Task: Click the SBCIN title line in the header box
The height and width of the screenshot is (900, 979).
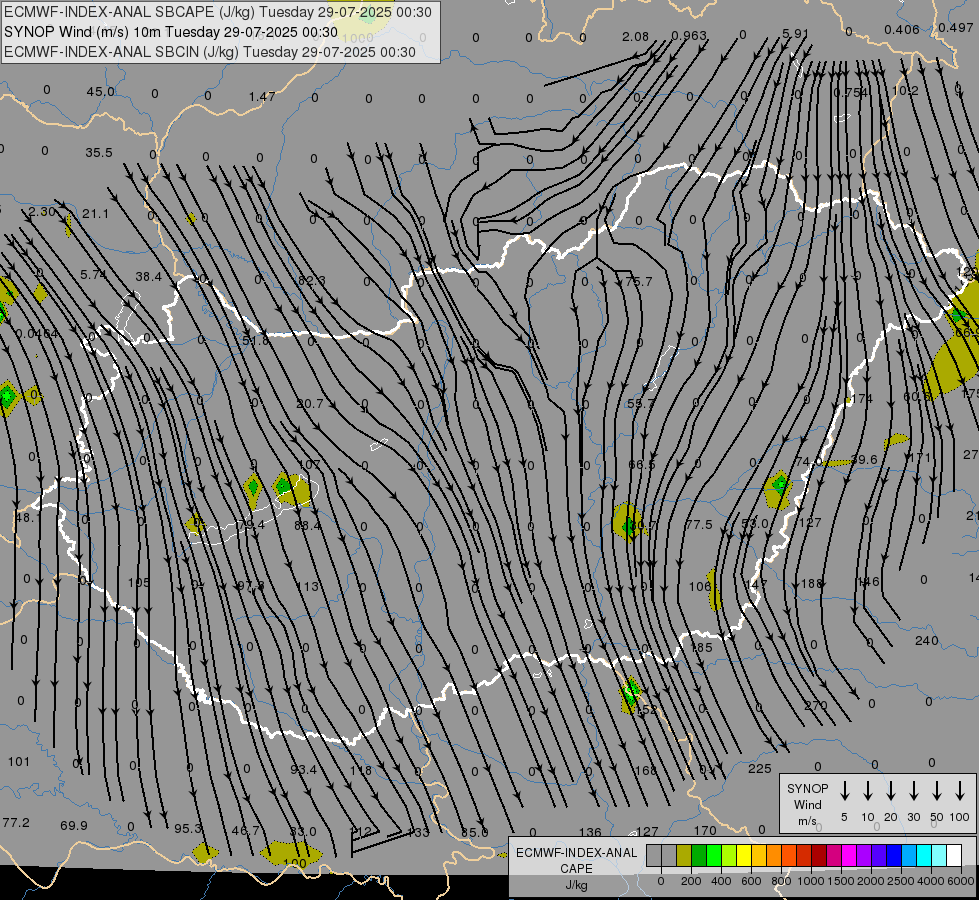Action: tap(210, 52)
